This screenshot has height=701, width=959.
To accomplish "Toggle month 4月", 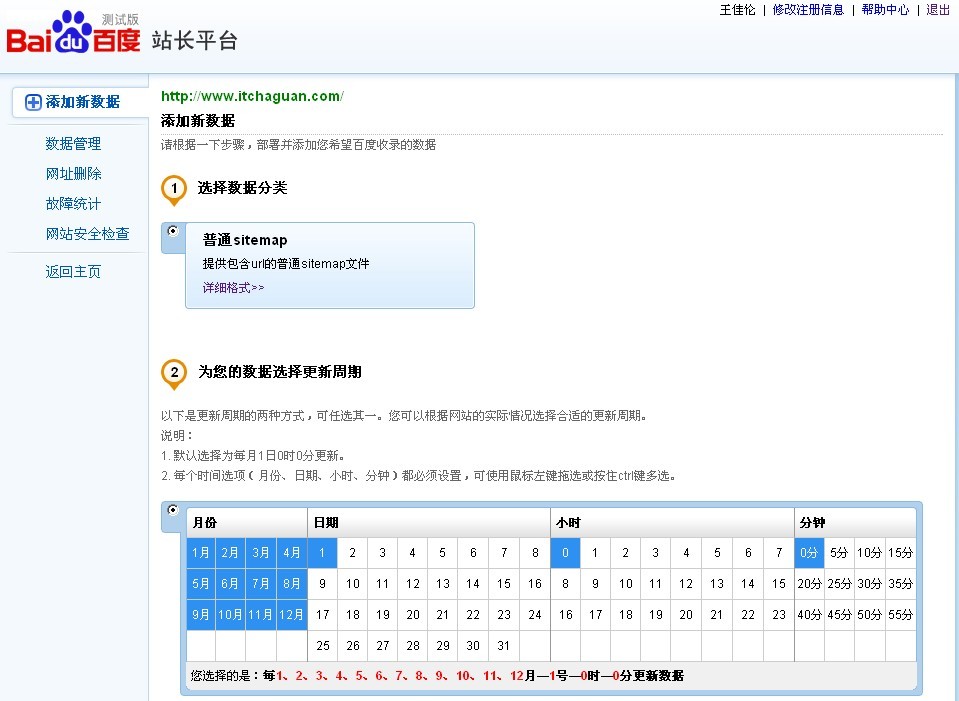I will coord(291,553).
